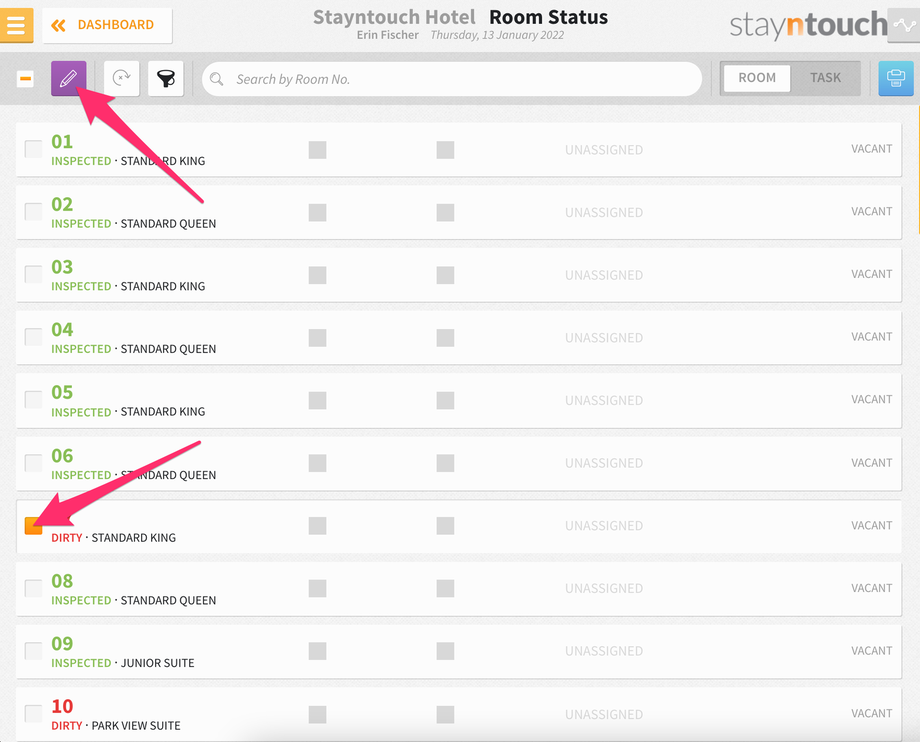Click the JUNIOR SUITE room type label

(x=157, y=663)
